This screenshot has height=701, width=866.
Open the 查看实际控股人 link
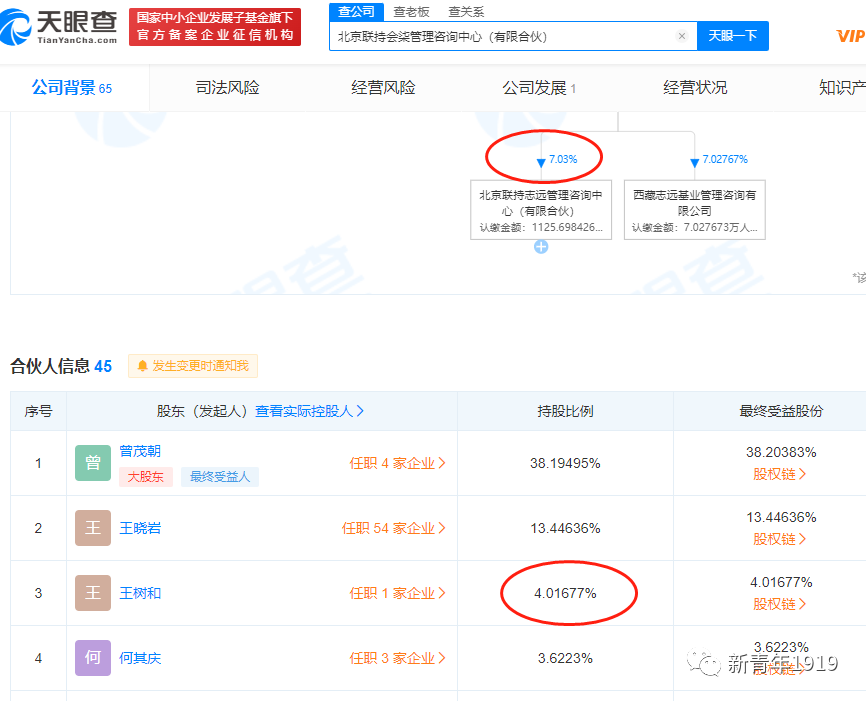(x=309, y=411)
